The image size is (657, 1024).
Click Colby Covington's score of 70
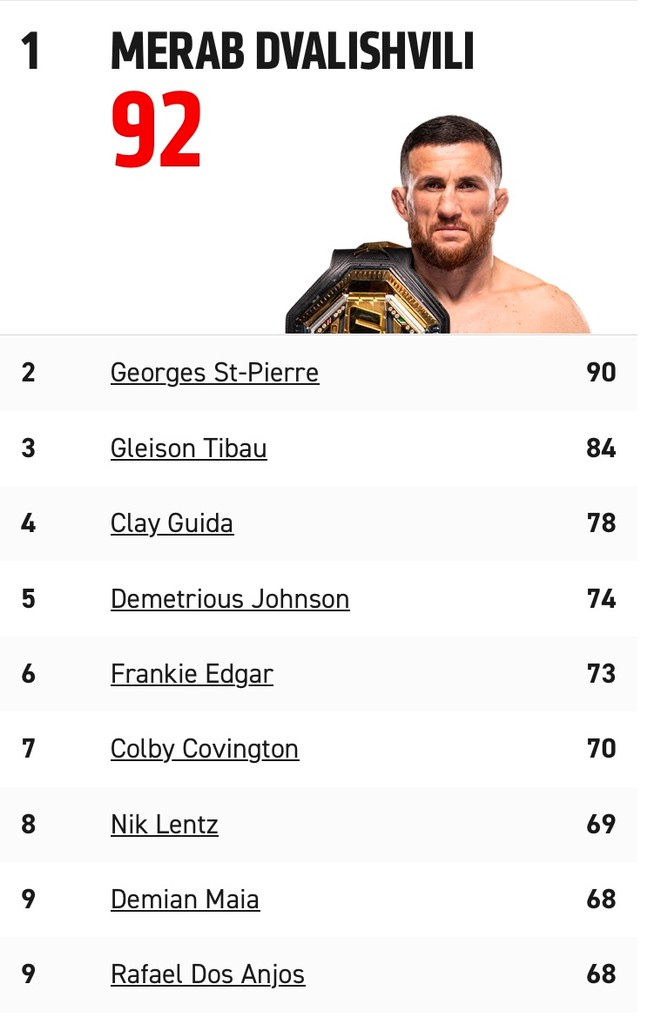(601, 749)
